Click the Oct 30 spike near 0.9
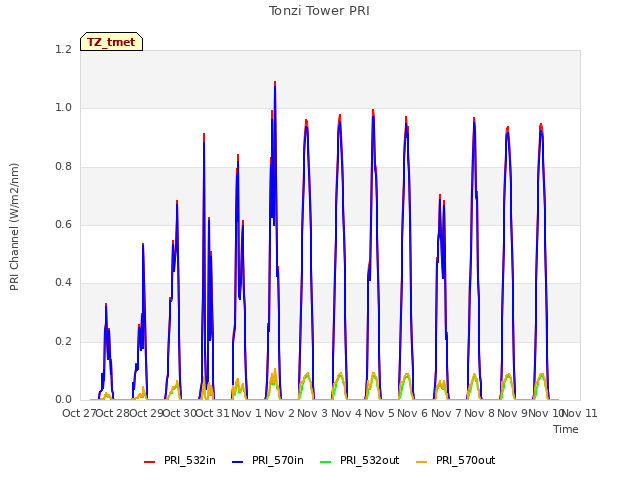 tap(204, 135)
